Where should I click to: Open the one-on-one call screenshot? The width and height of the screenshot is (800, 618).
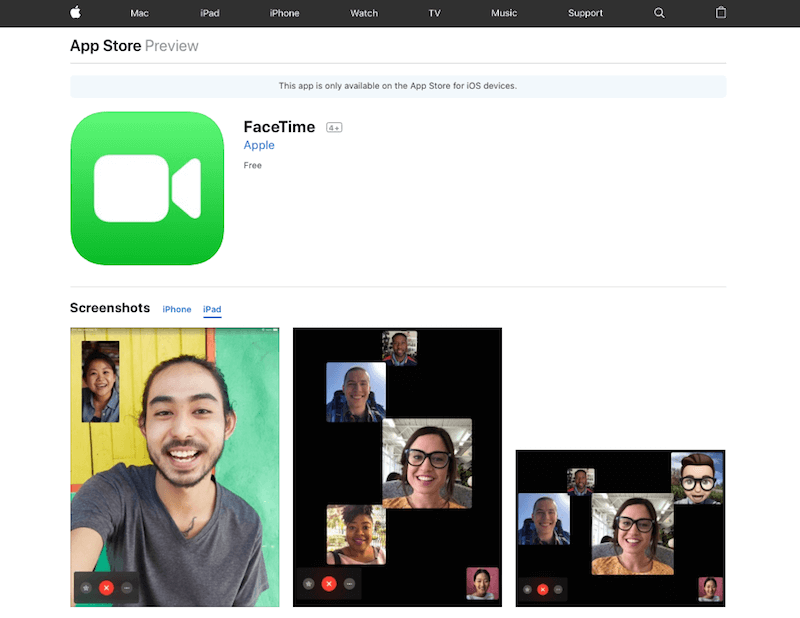point(174,467)
